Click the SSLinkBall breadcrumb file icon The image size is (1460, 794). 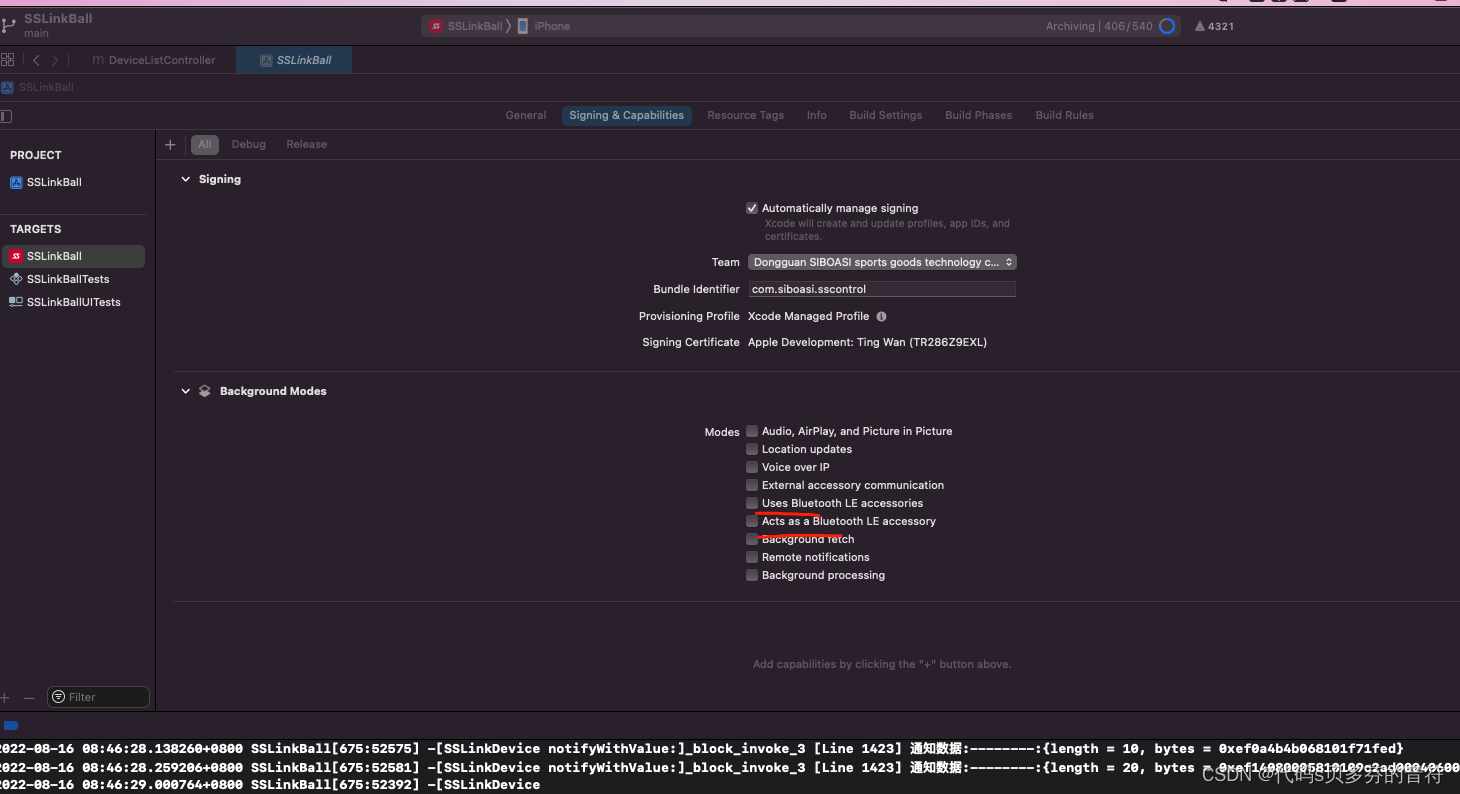8,87
